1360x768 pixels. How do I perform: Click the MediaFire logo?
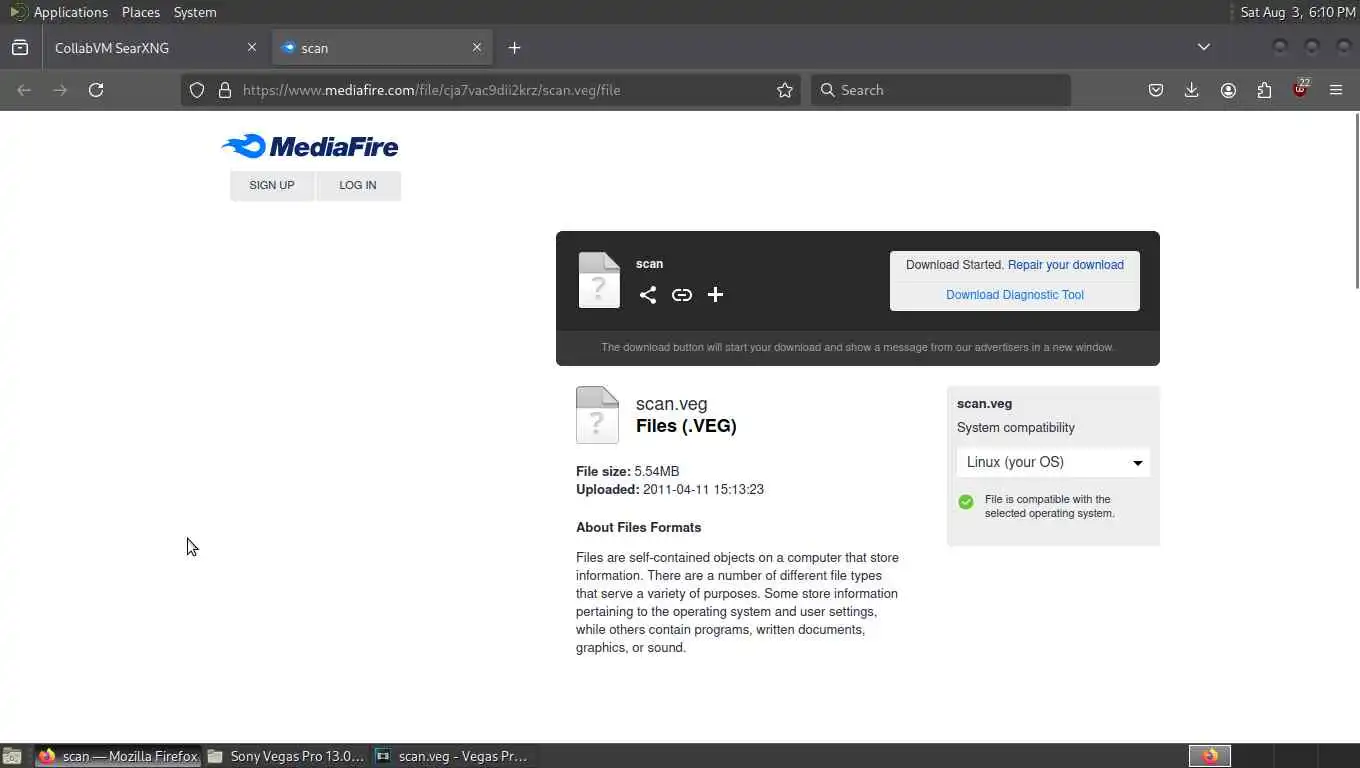[x=310, y=146]
